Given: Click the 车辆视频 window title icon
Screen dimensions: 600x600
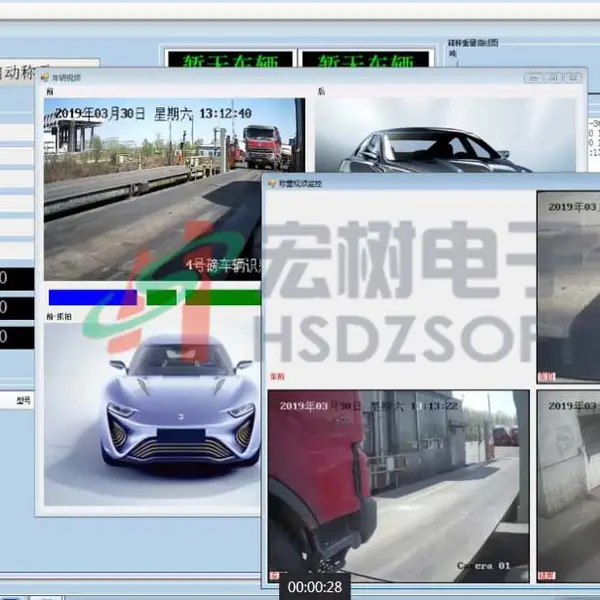Looking at the screenshot, I should coord(45,78).
